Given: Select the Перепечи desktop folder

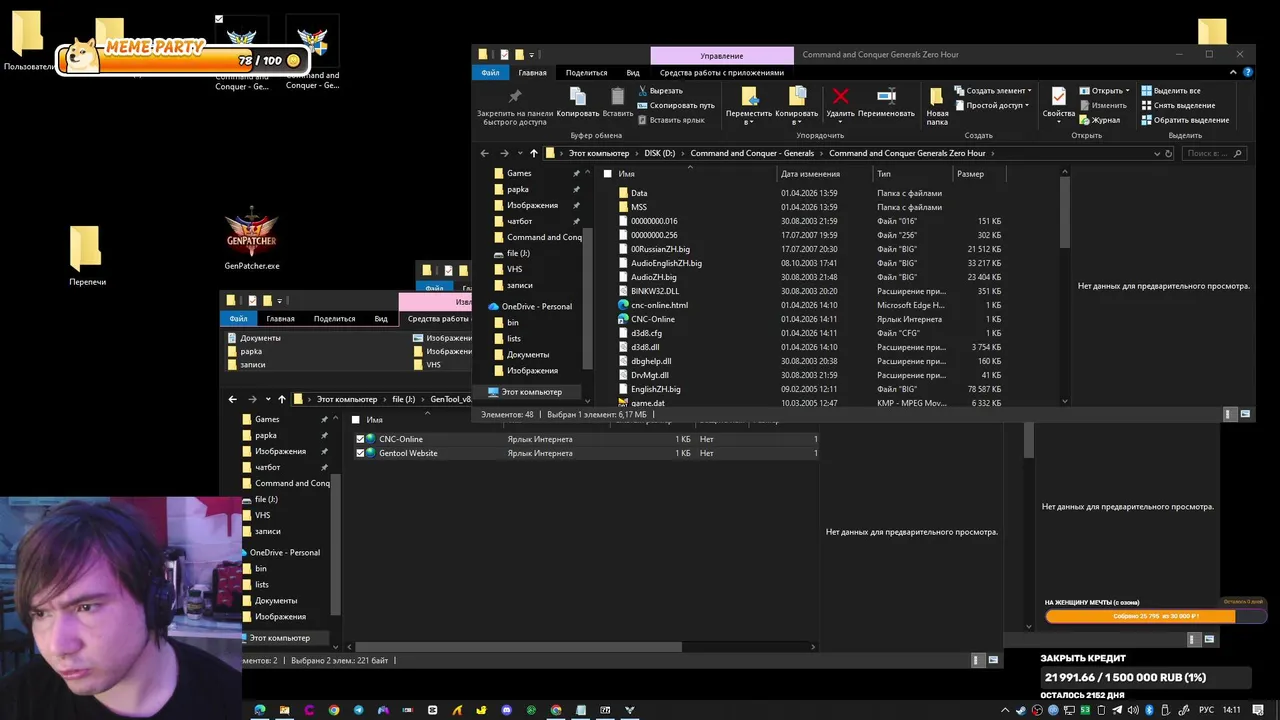Looking at the screenshot, I should [87, 257].
